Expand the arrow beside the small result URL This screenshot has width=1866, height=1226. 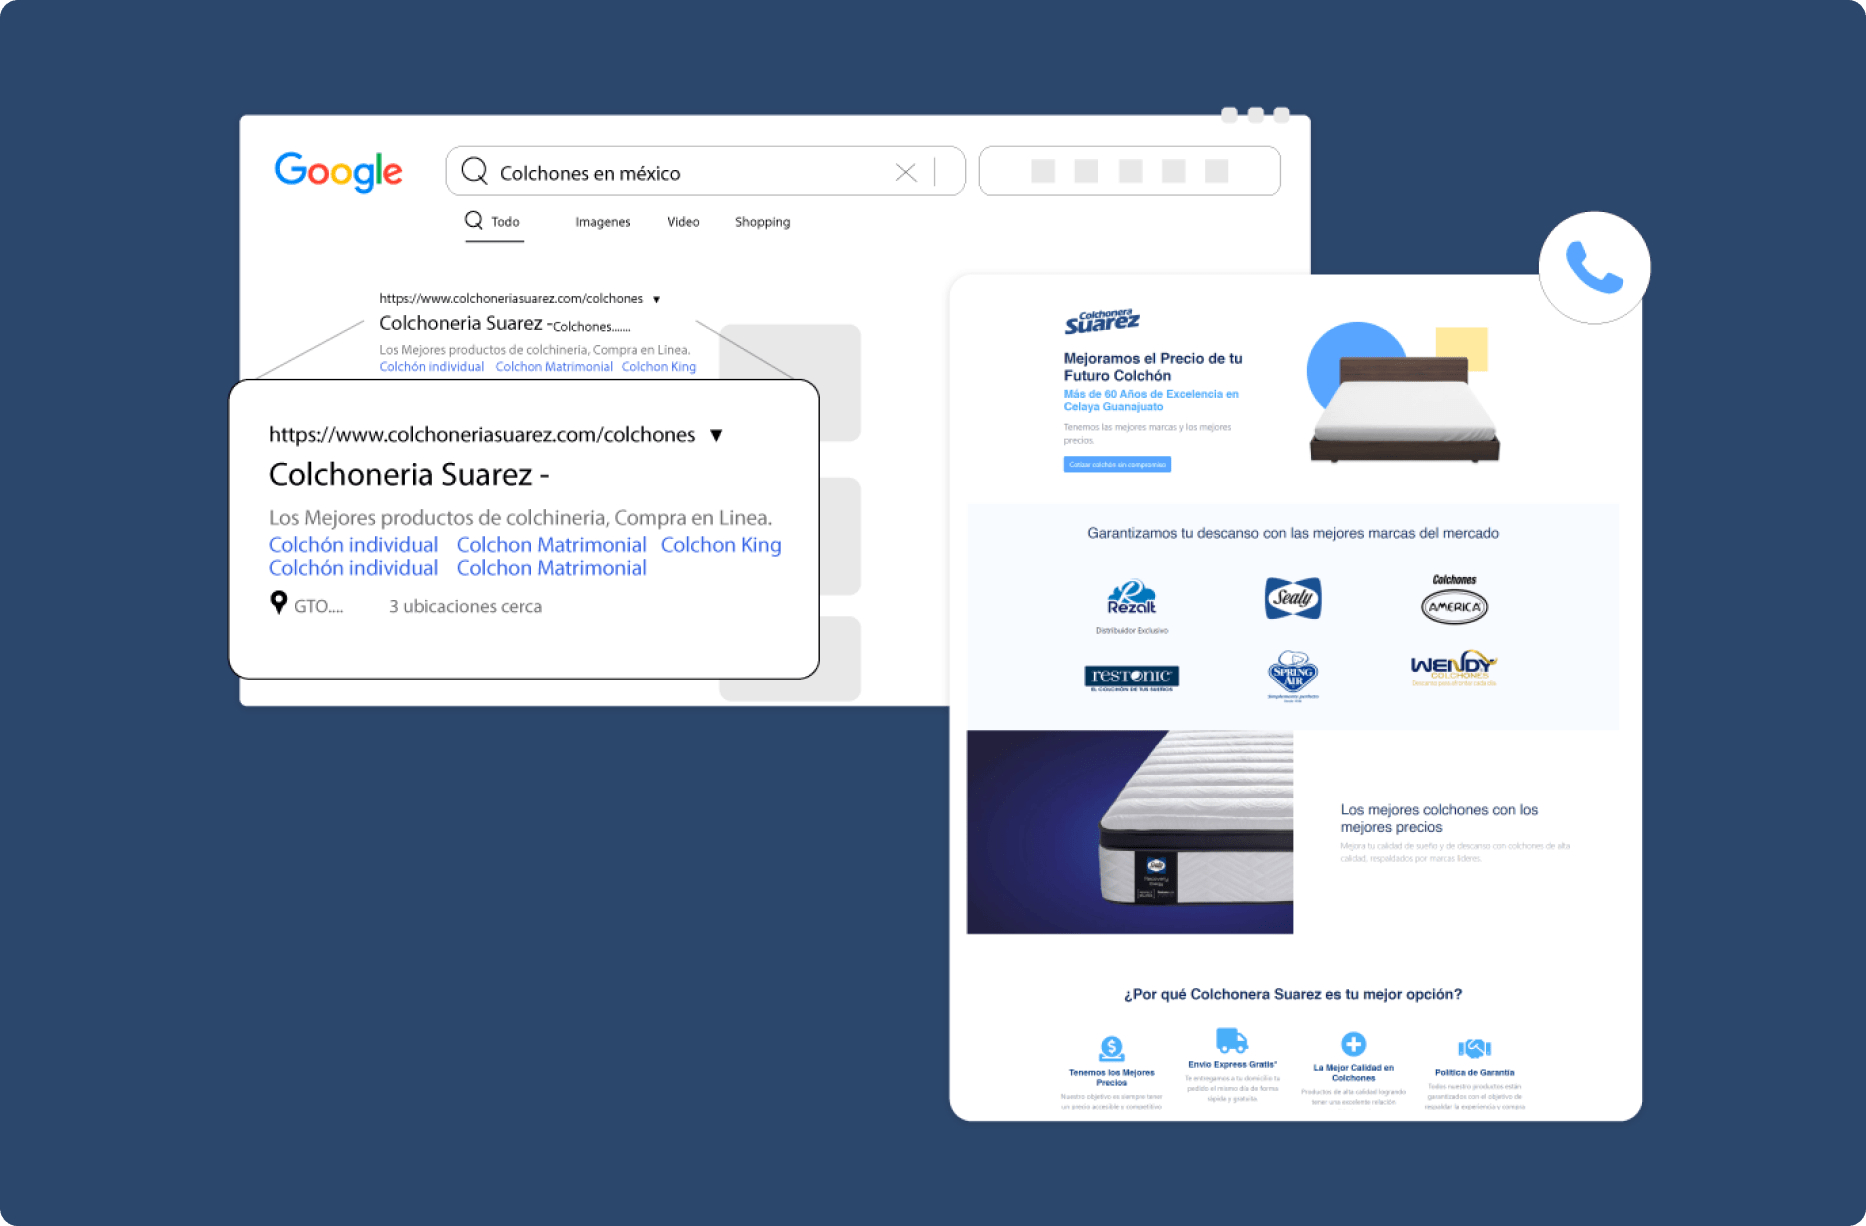(656, 299)
